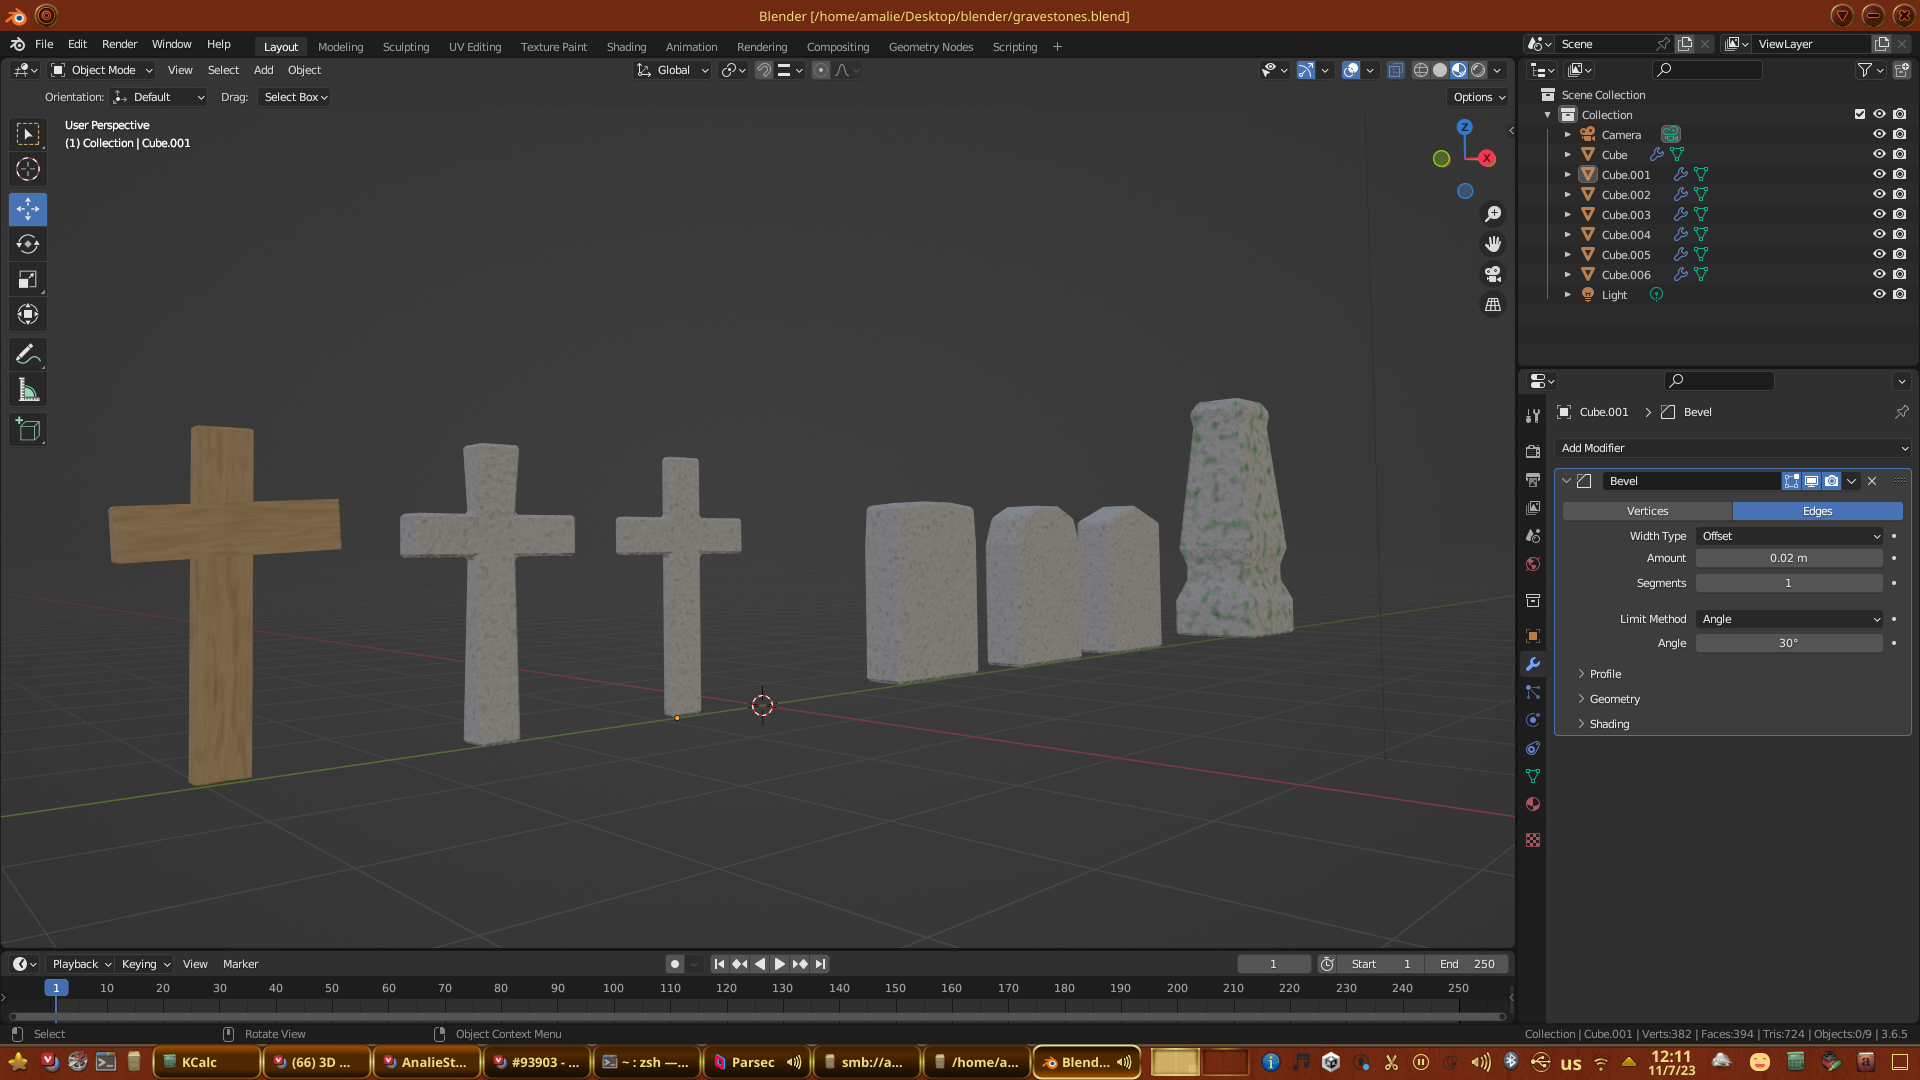The image size is (1920, 1080).
Task: Toggle the Collection exclude checkbox
Action: [1860, 114]
